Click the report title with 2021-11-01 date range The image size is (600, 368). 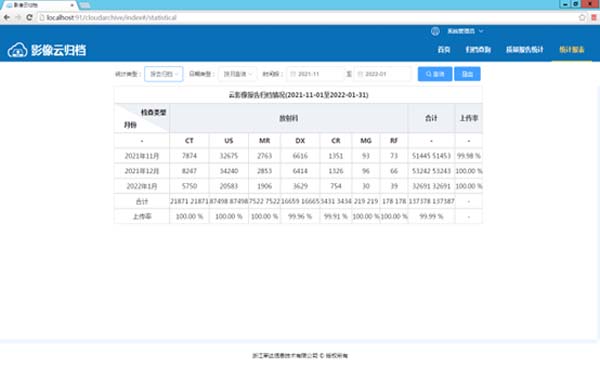pos(298,95)
